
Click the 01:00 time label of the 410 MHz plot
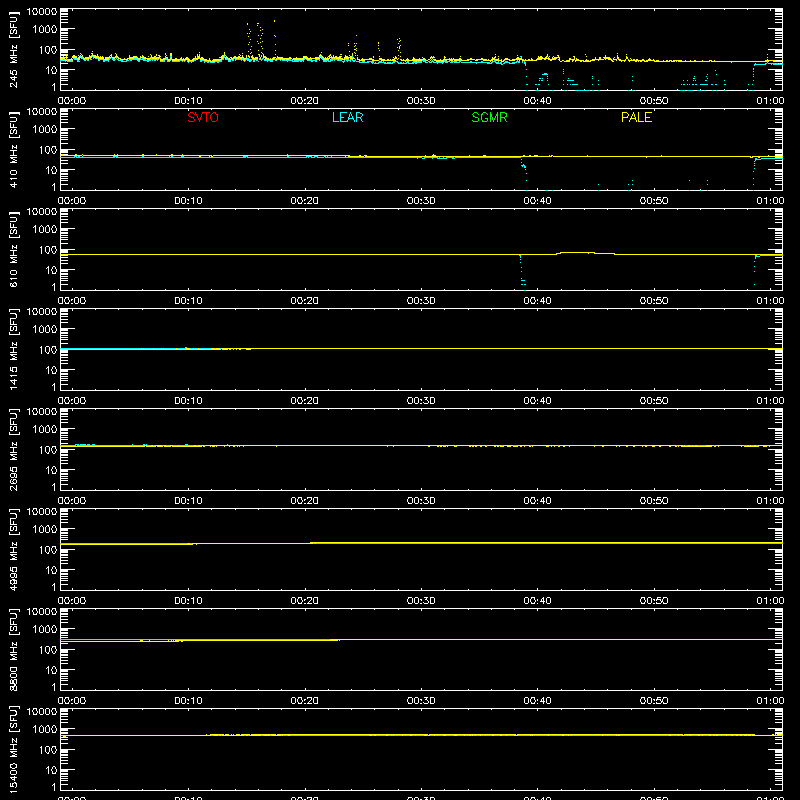(x=770, y=201)
